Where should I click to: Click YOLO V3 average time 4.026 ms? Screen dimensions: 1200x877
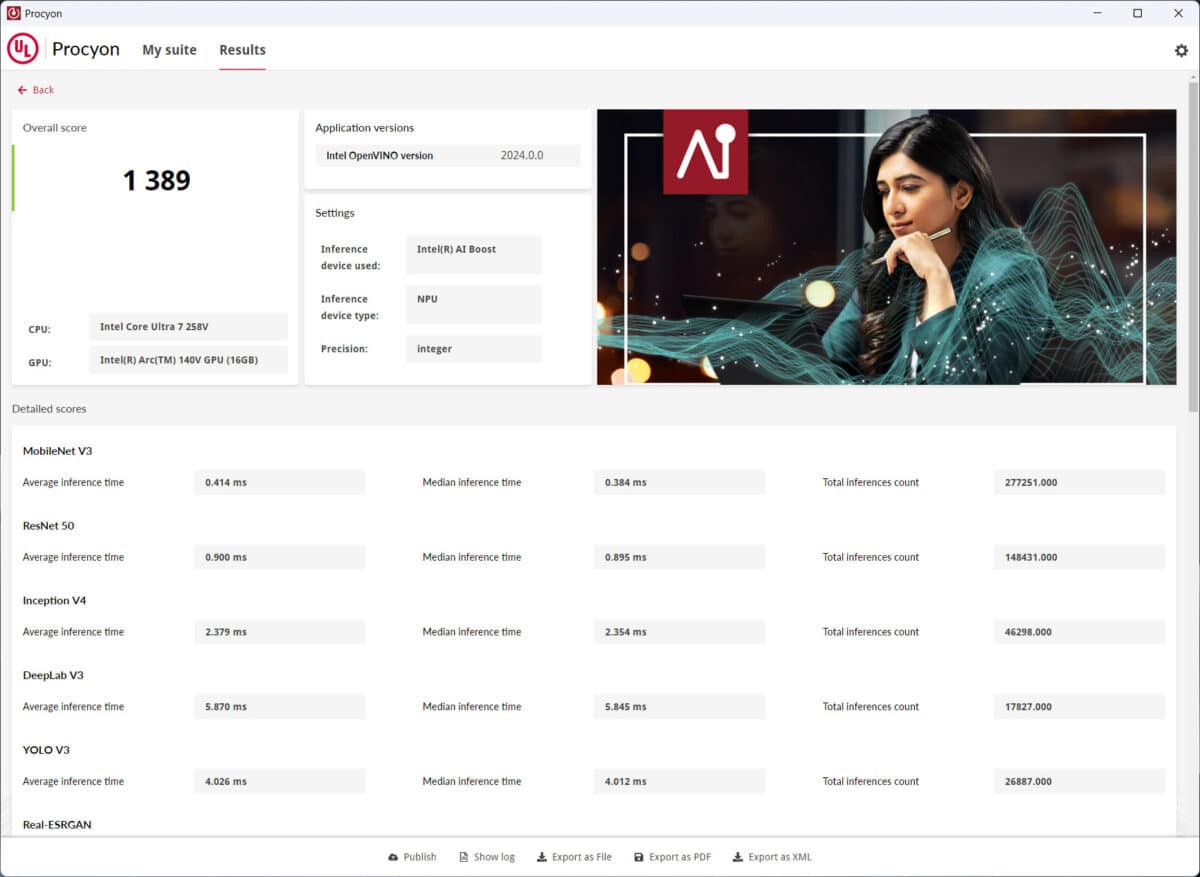[x=280, y=782]
